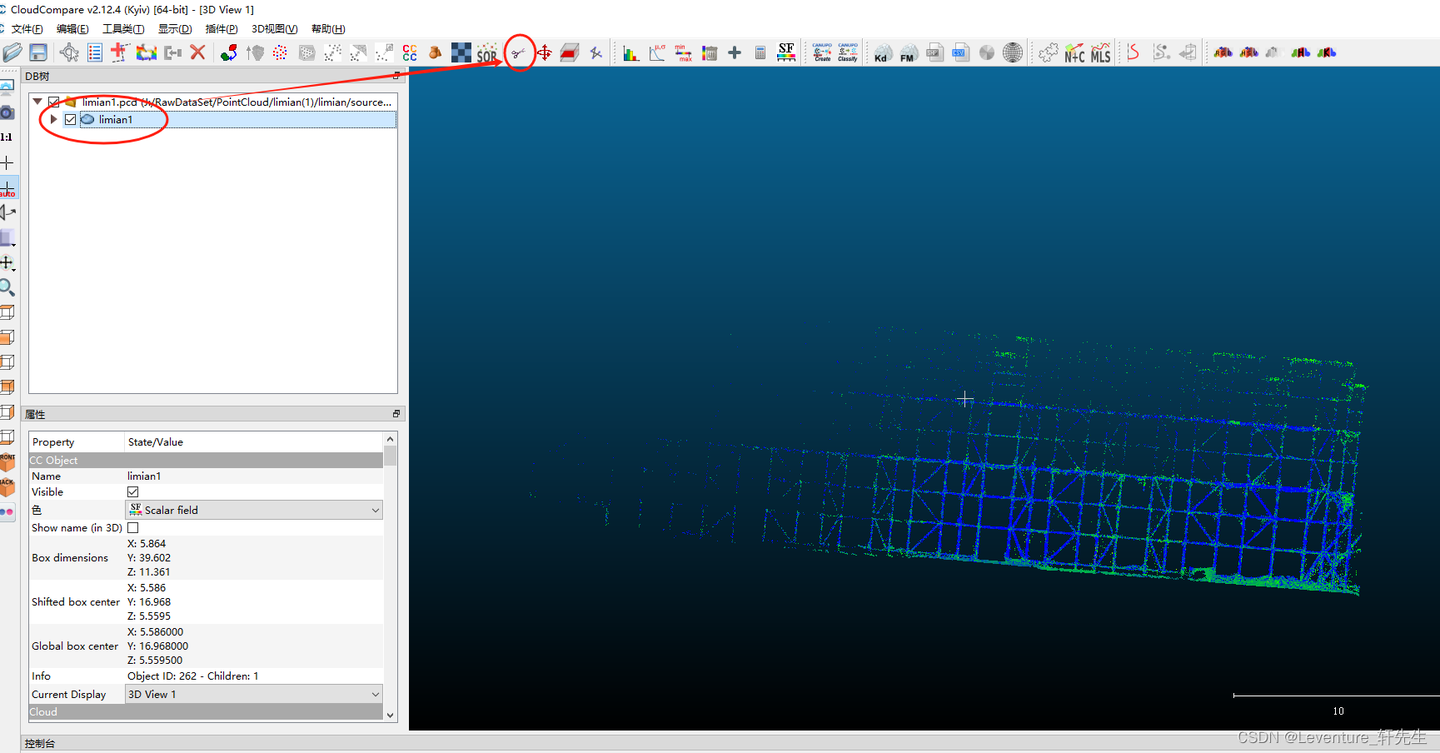Image resolution: width=1440 pixels, height=753 pixels.
Task: Run the SOR filter tool
Action: 487,53
